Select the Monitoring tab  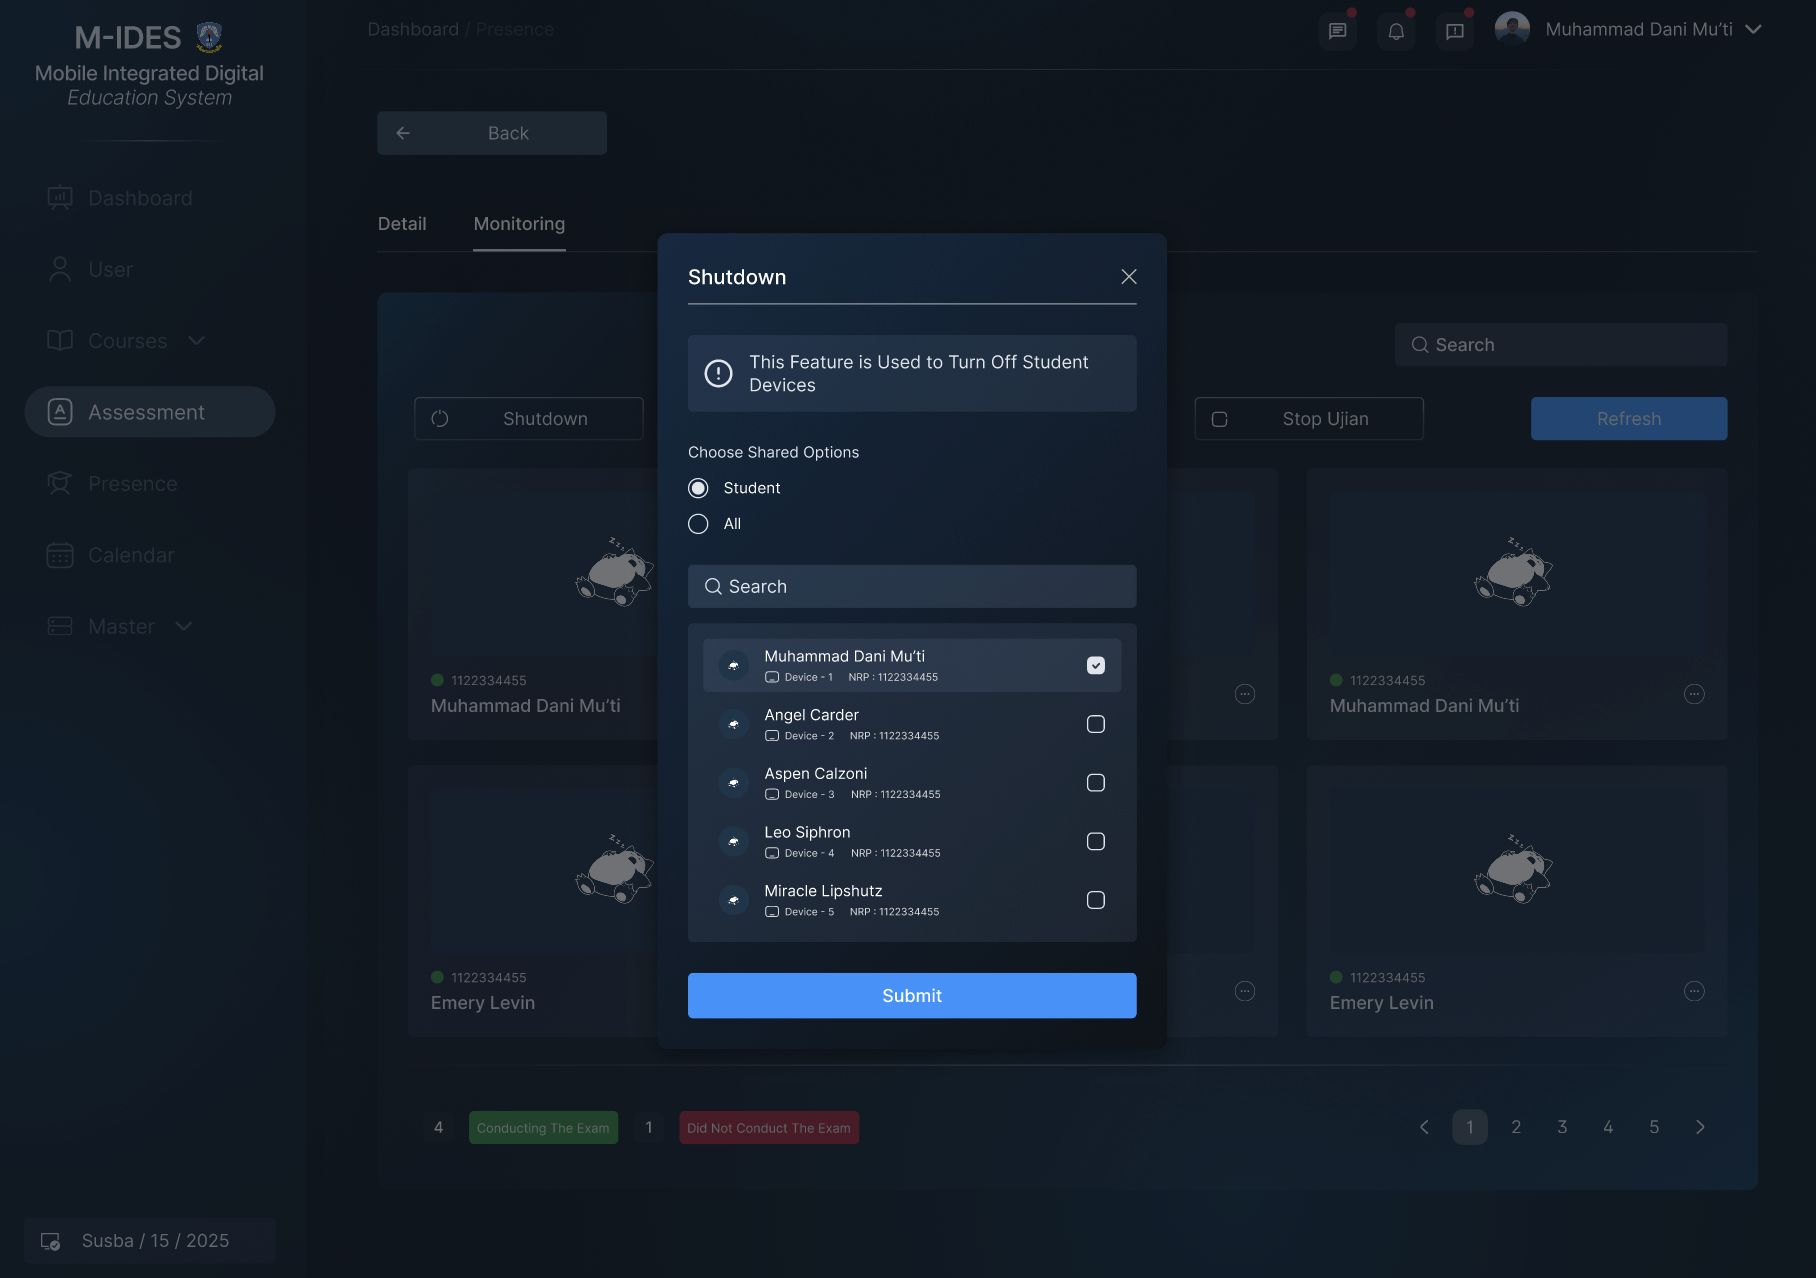[519, 224]
